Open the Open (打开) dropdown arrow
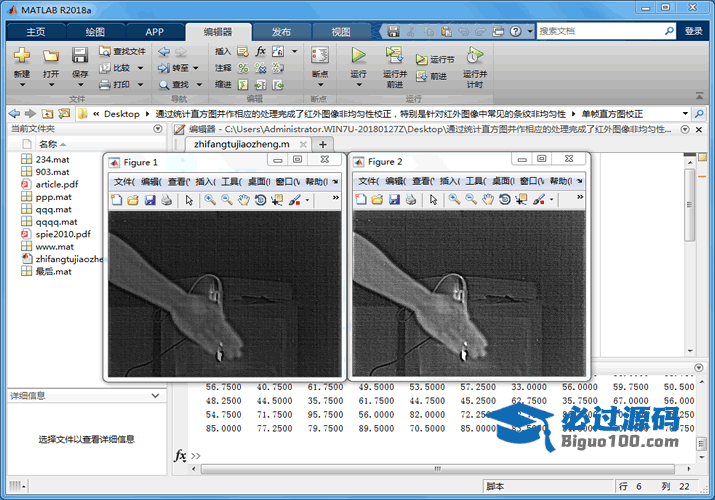The image size is (715, 500). pos(51,85)
